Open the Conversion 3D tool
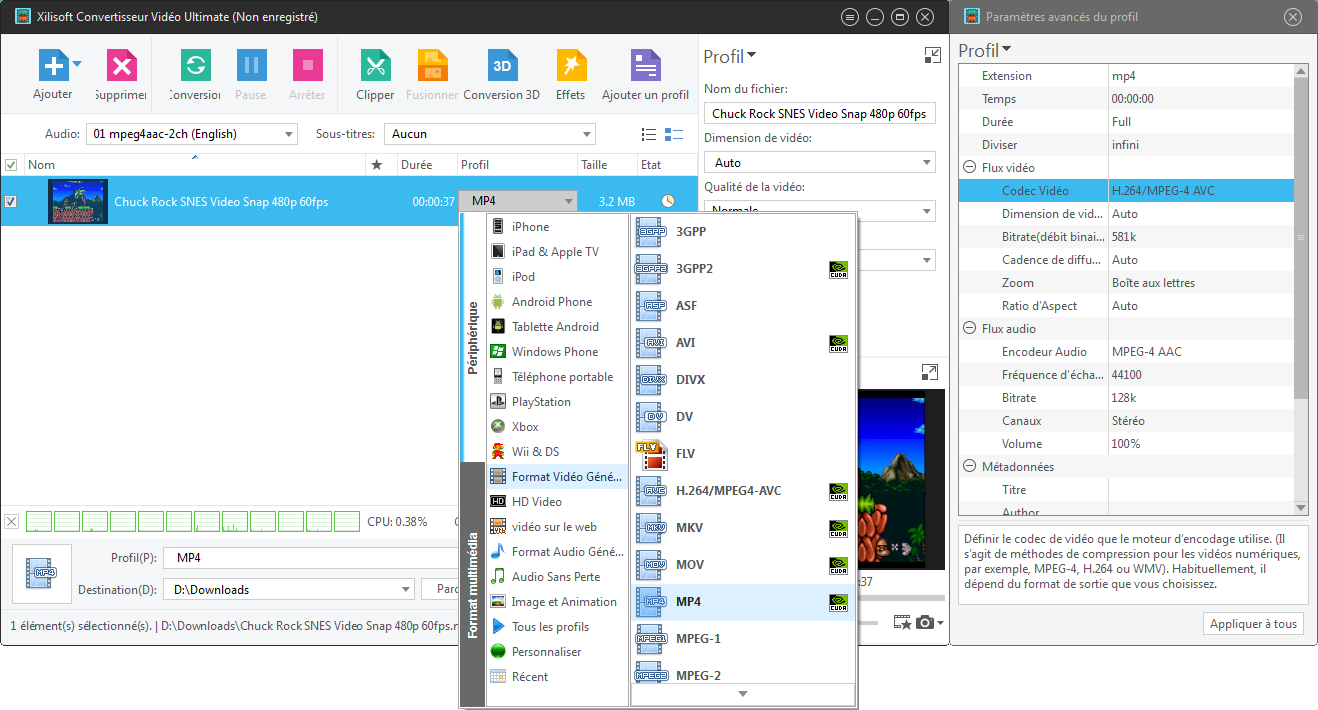Viewport: 1318px width, 710px height. [x=502, y=67]
